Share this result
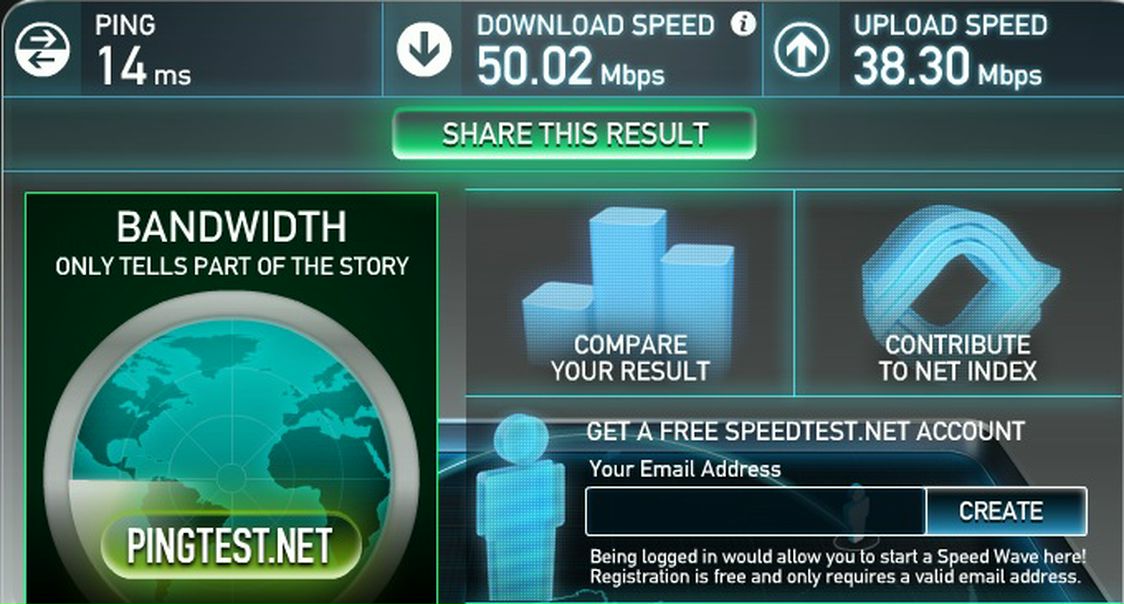The image size is (1124, 604). (x=574, y=134)
